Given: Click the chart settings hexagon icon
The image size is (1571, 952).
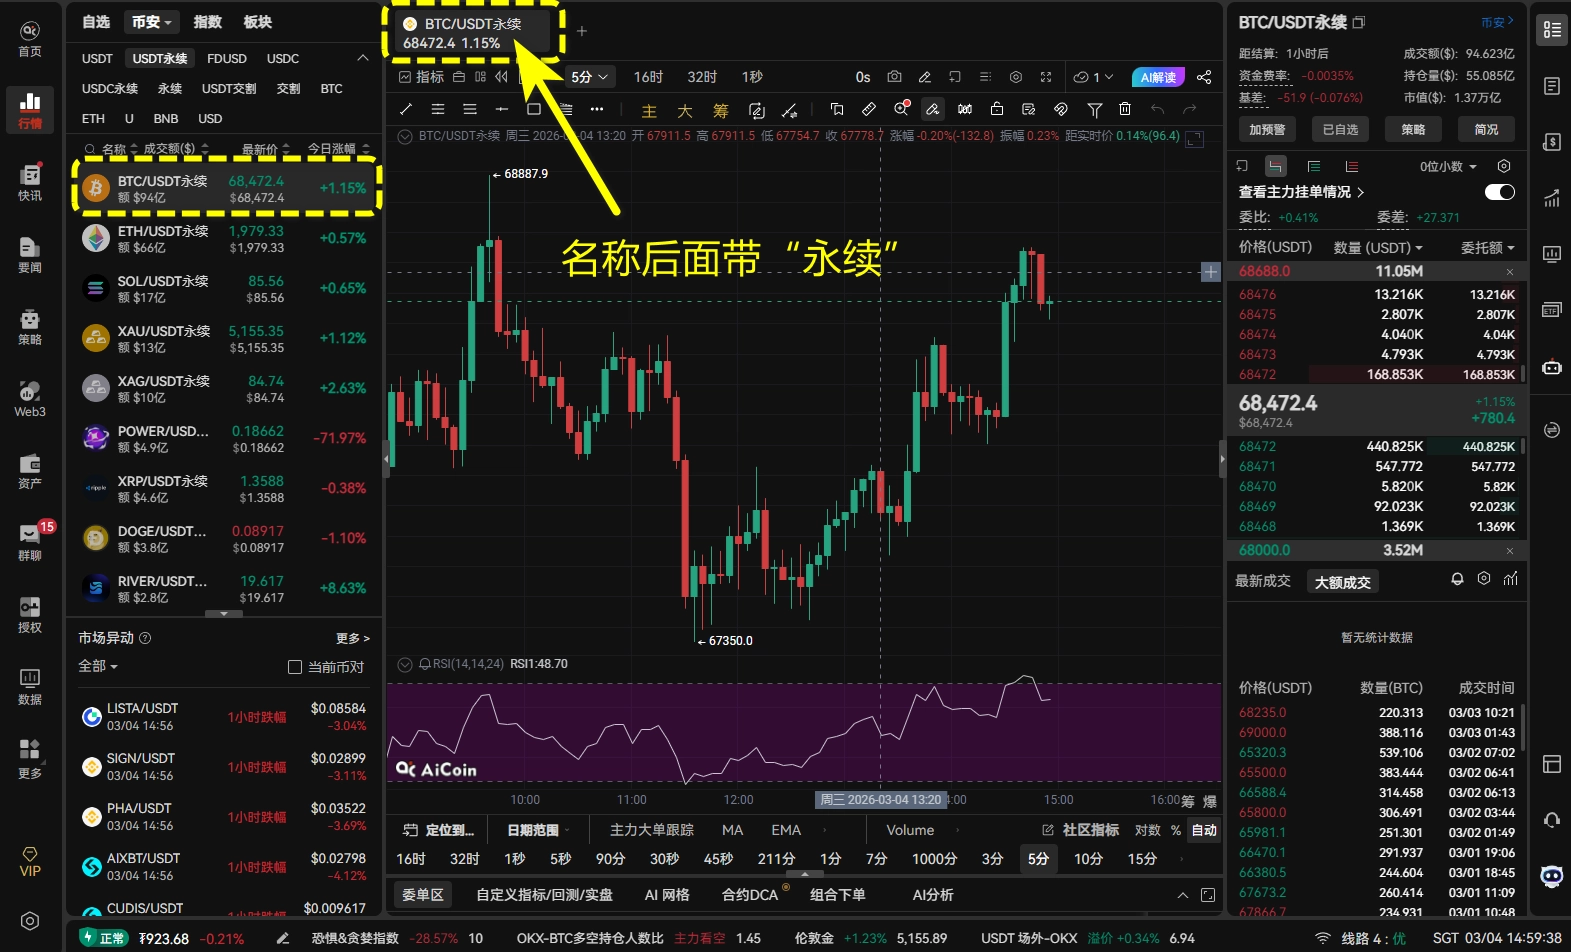Looking at the screenshot, I should pos(1016,77).
